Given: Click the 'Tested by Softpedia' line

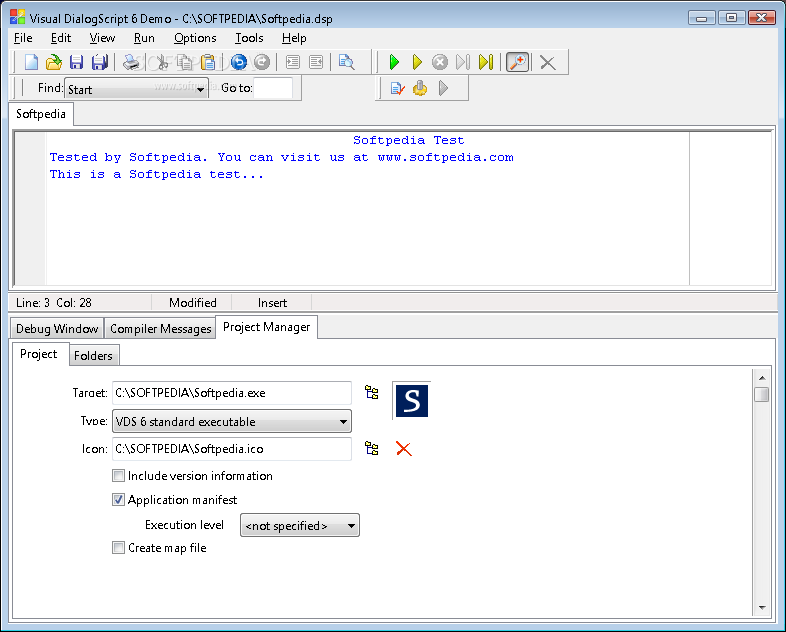Looking at the screenshot, I should click(x=281, y=157).
